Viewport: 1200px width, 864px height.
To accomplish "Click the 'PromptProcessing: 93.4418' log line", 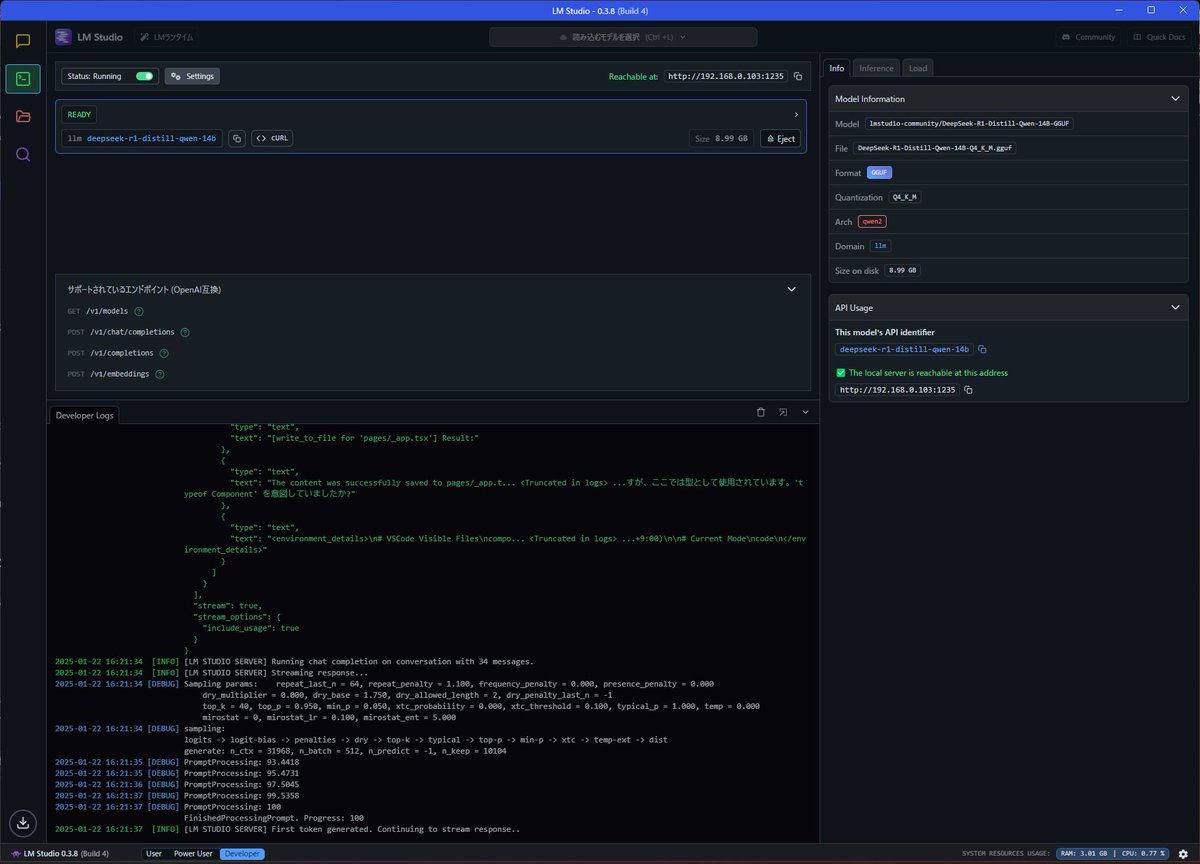I will (x=177, y=762).
